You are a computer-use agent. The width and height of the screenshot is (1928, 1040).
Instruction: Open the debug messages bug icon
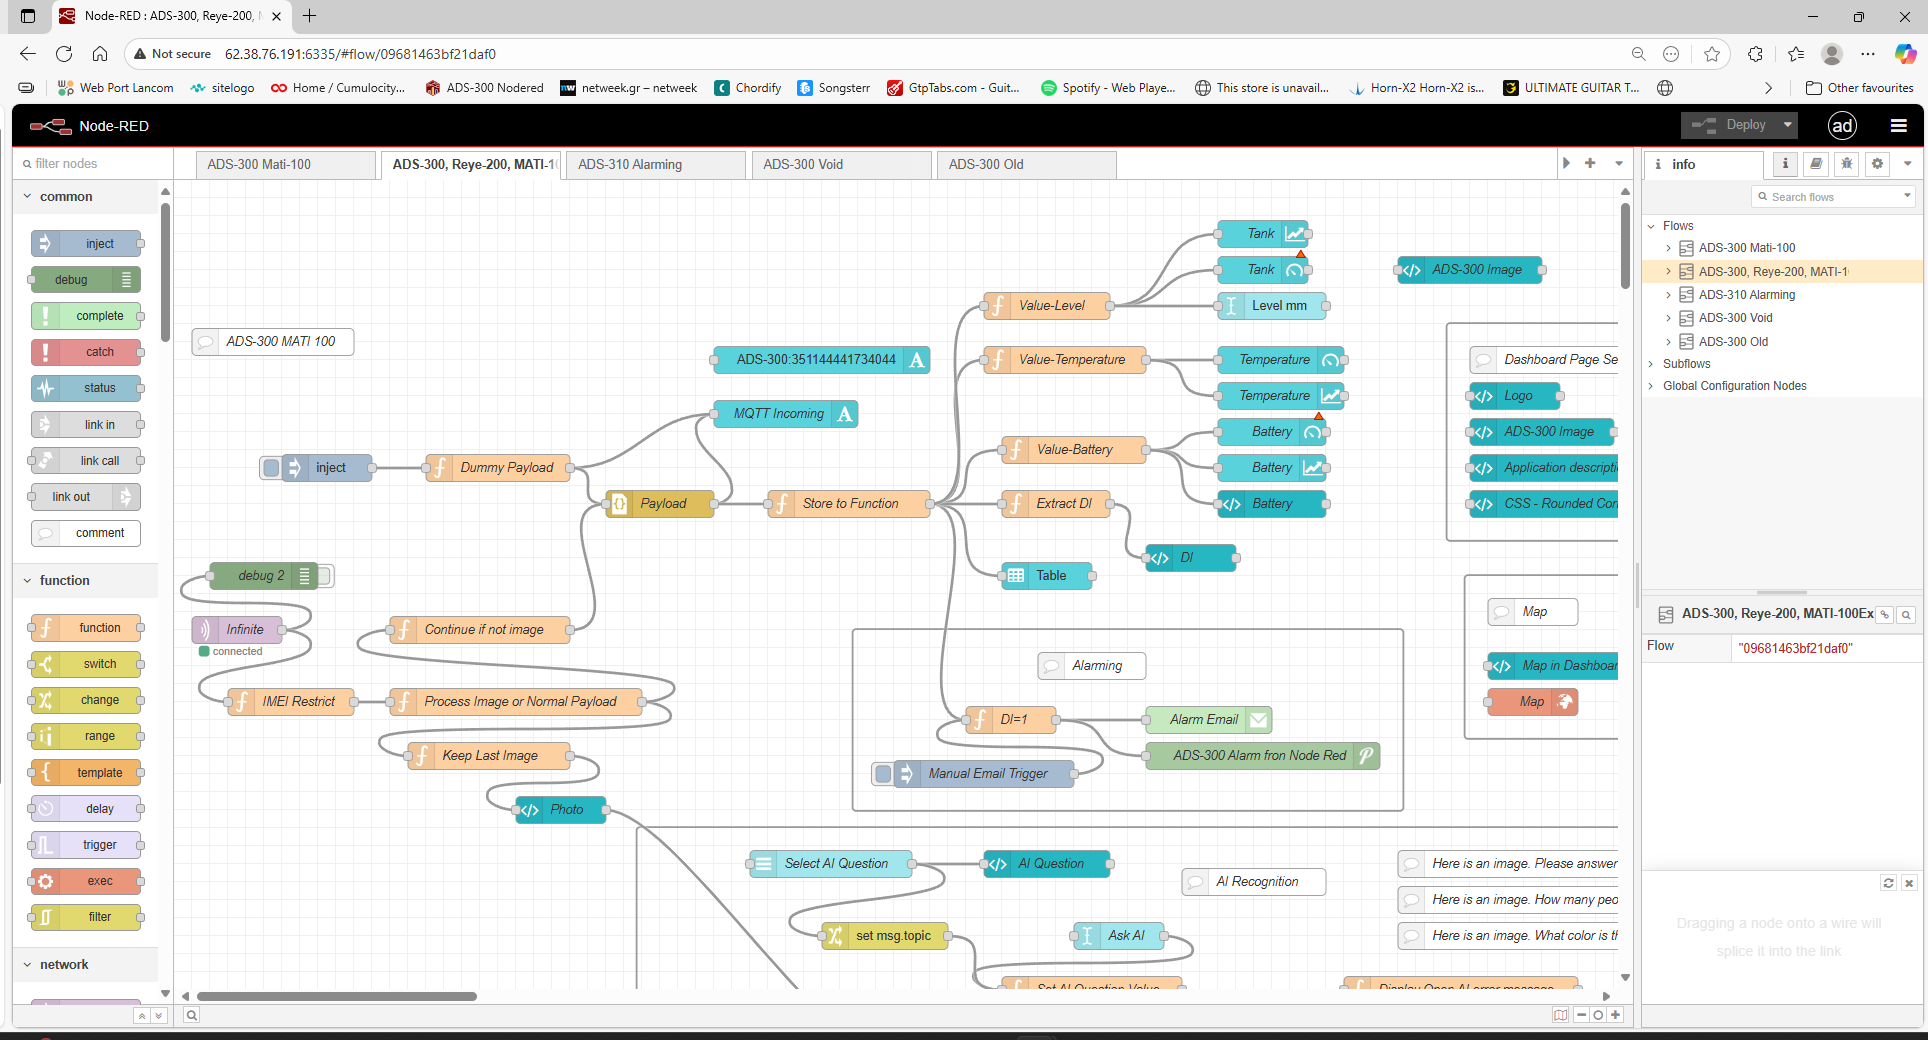click(1847, 164)
